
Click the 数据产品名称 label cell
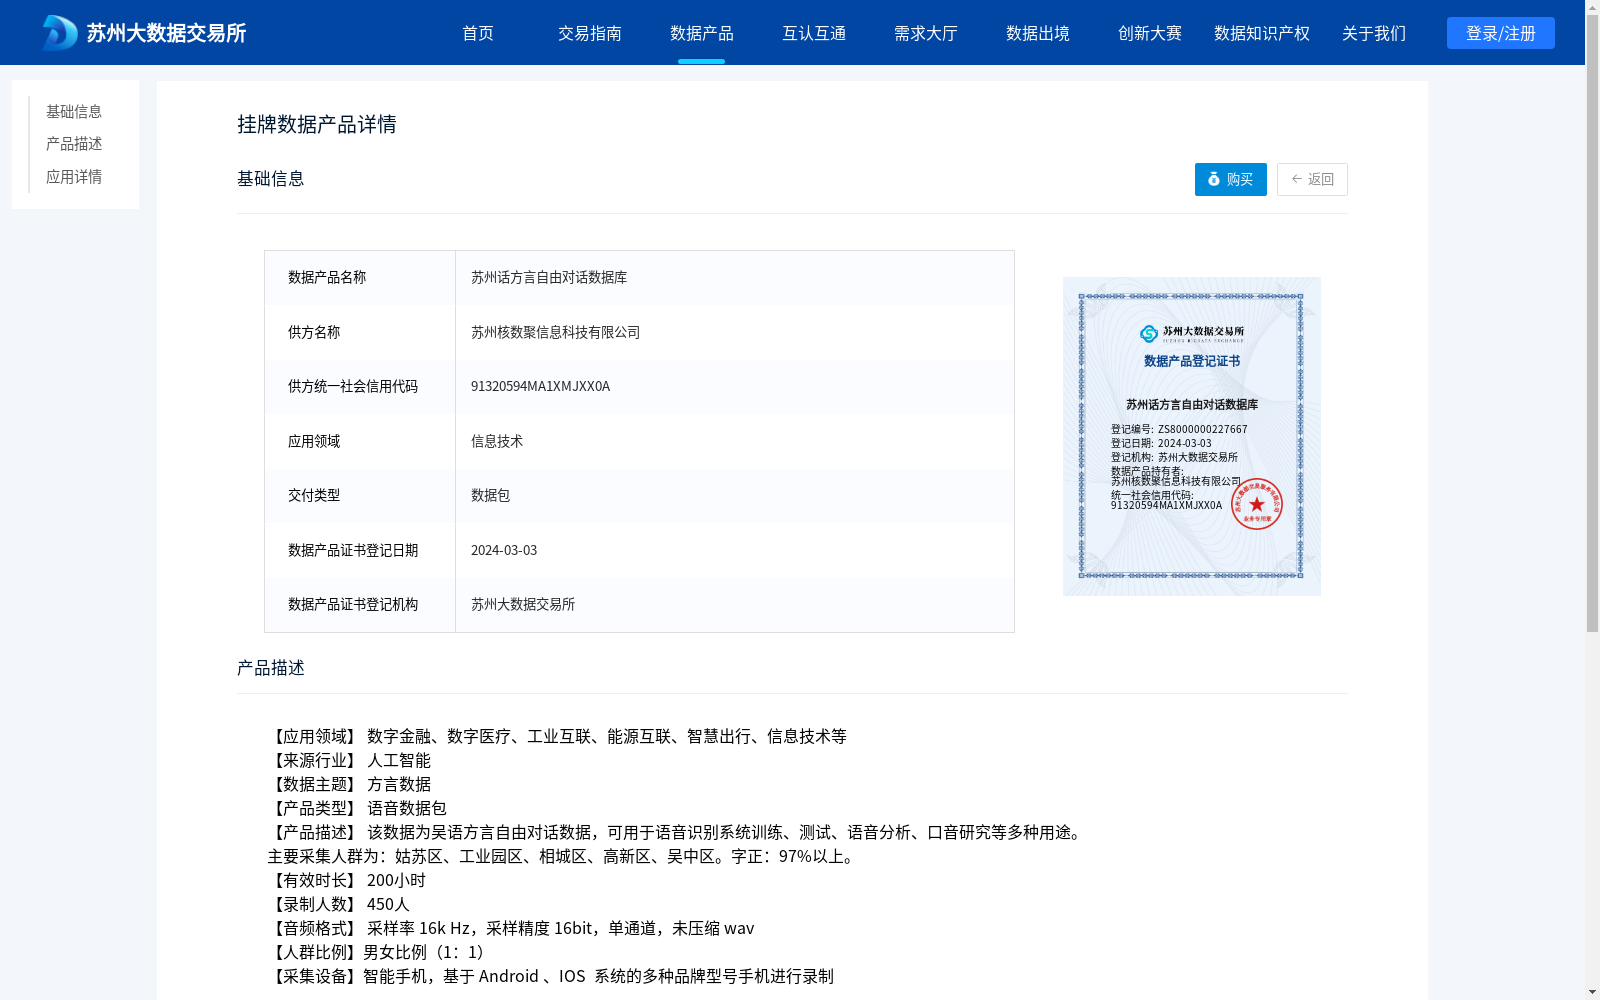360,278
